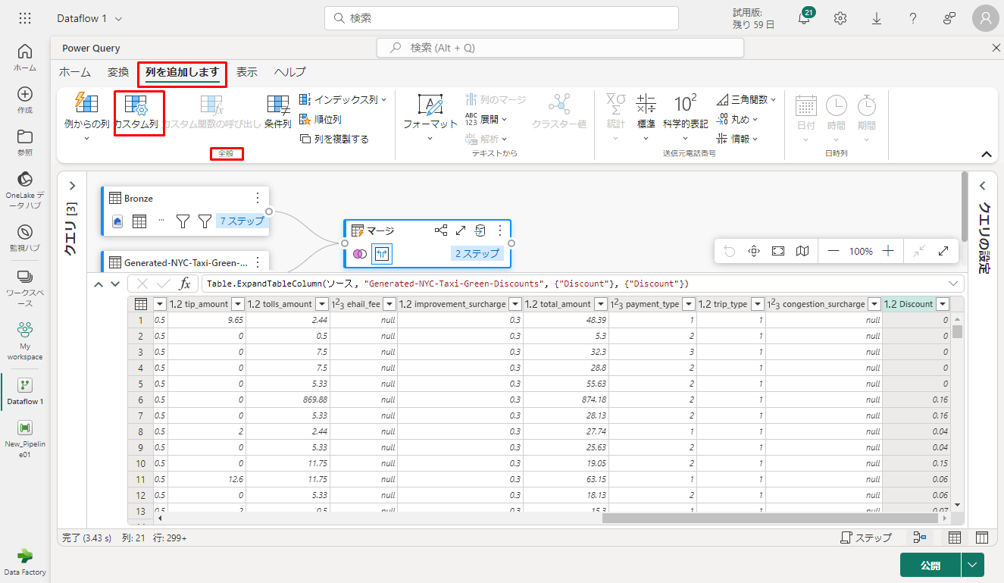Expand the クエリ (Queries) pane chevron
The image size is (1004, 583).
click(72, 186)
